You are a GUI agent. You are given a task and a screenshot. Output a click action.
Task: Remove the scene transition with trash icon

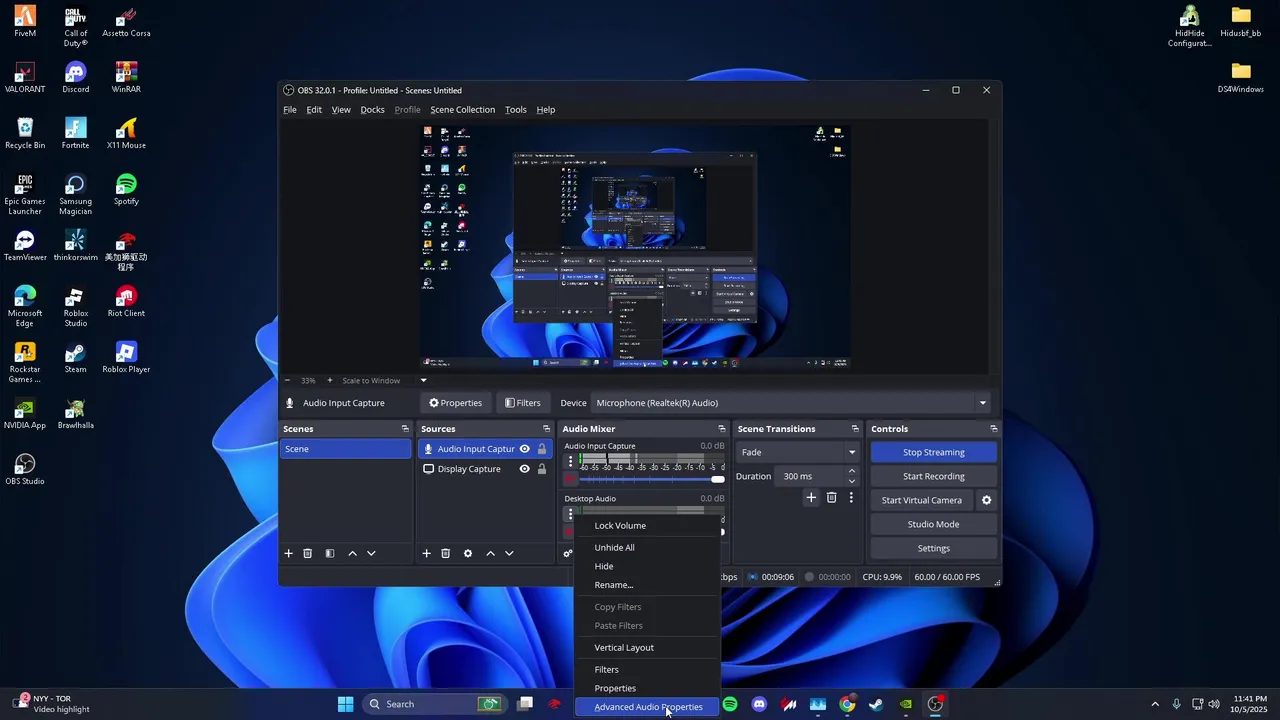click(831, 497)
